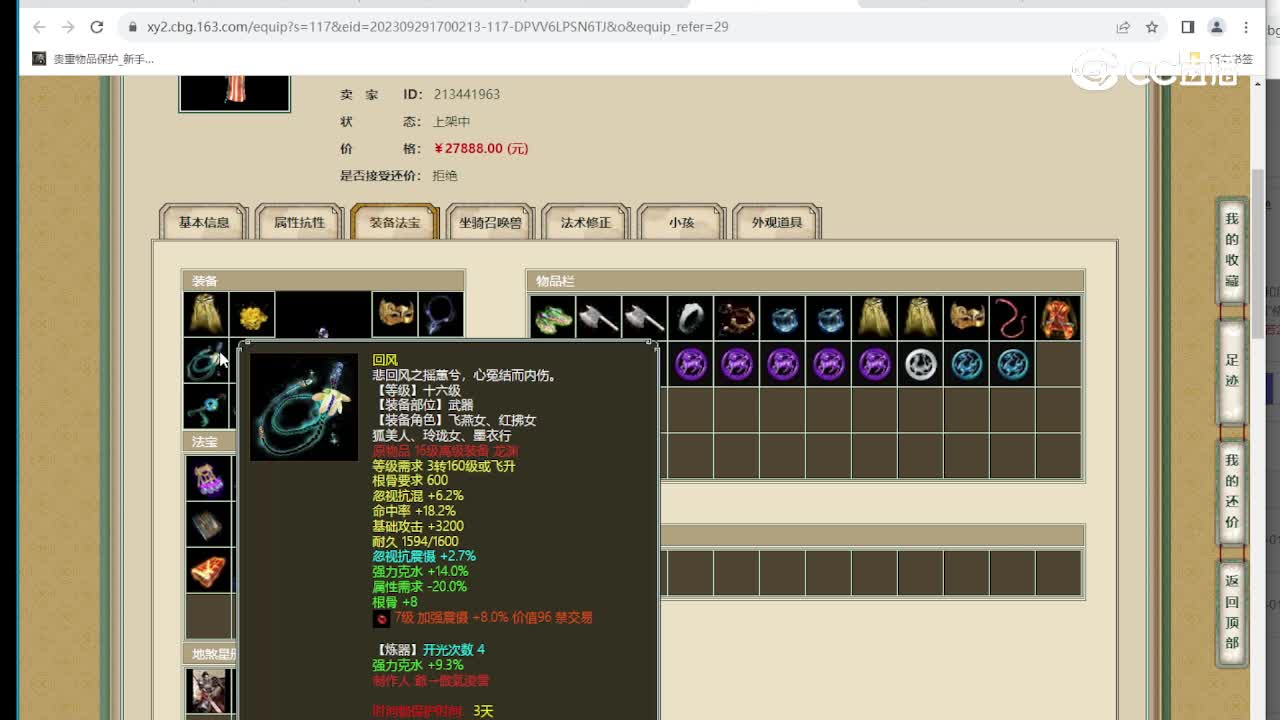Select the yellow flower item in 装备 panel
This screenshot has width=1280, height=720.
tap(252, 315)
